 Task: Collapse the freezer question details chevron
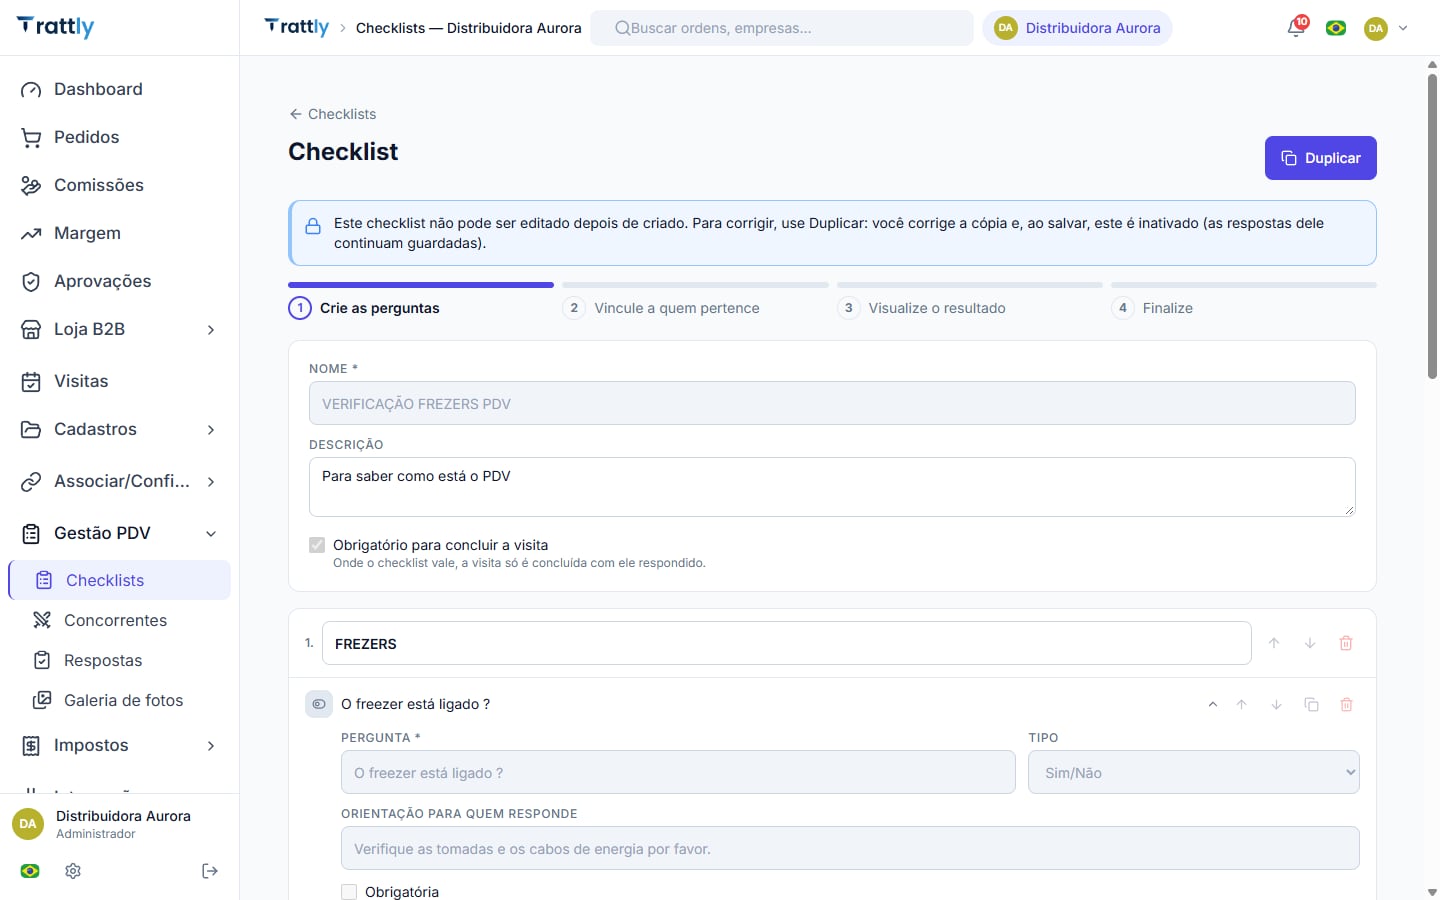coord(1212,705)
